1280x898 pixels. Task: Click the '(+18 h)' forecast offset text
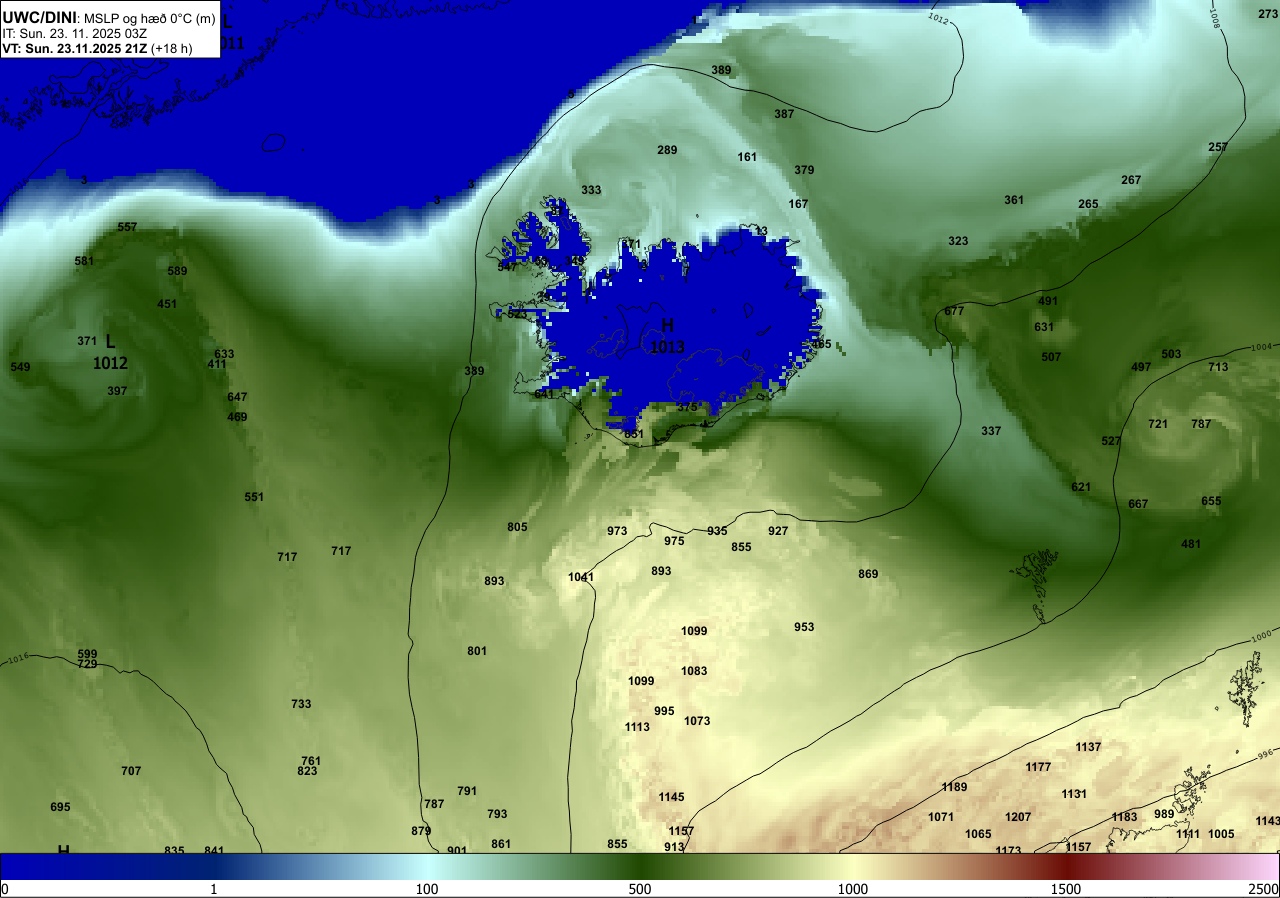pyautogui.click(x=172, y=47)
